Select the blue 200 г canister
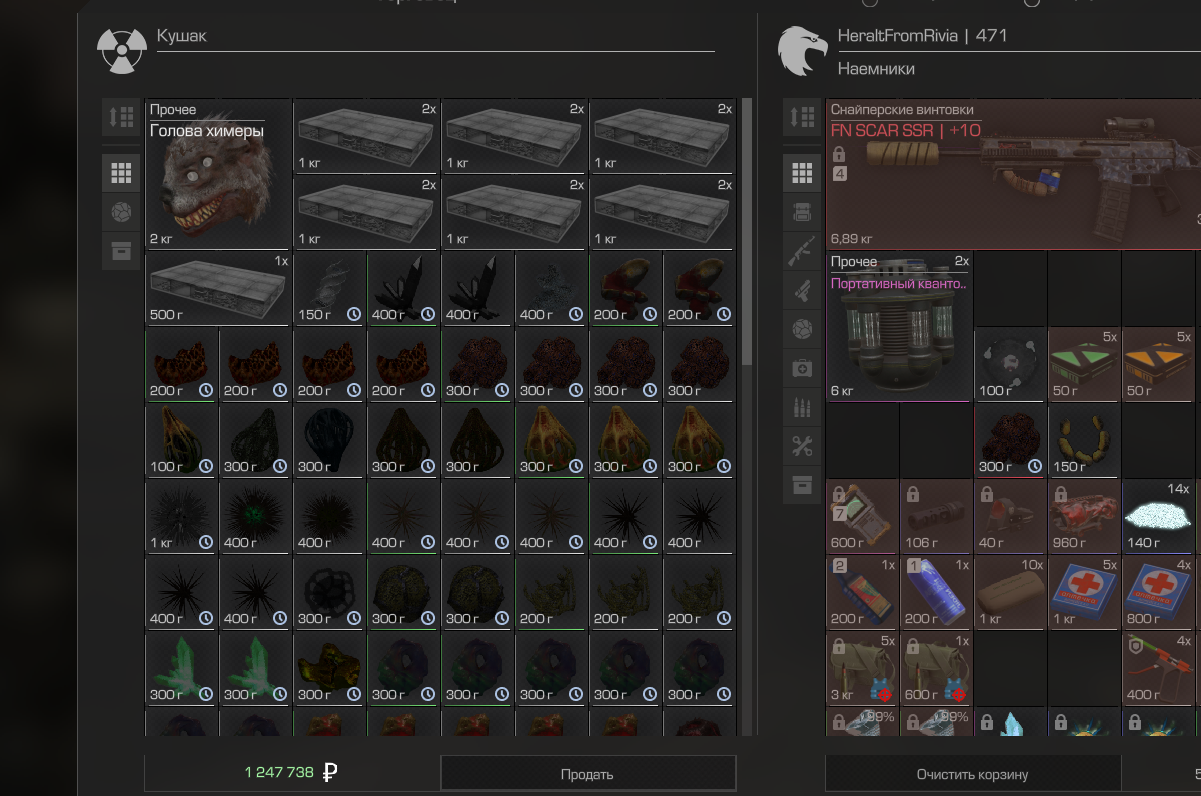 pyautogui.click(x=936, y=592)
